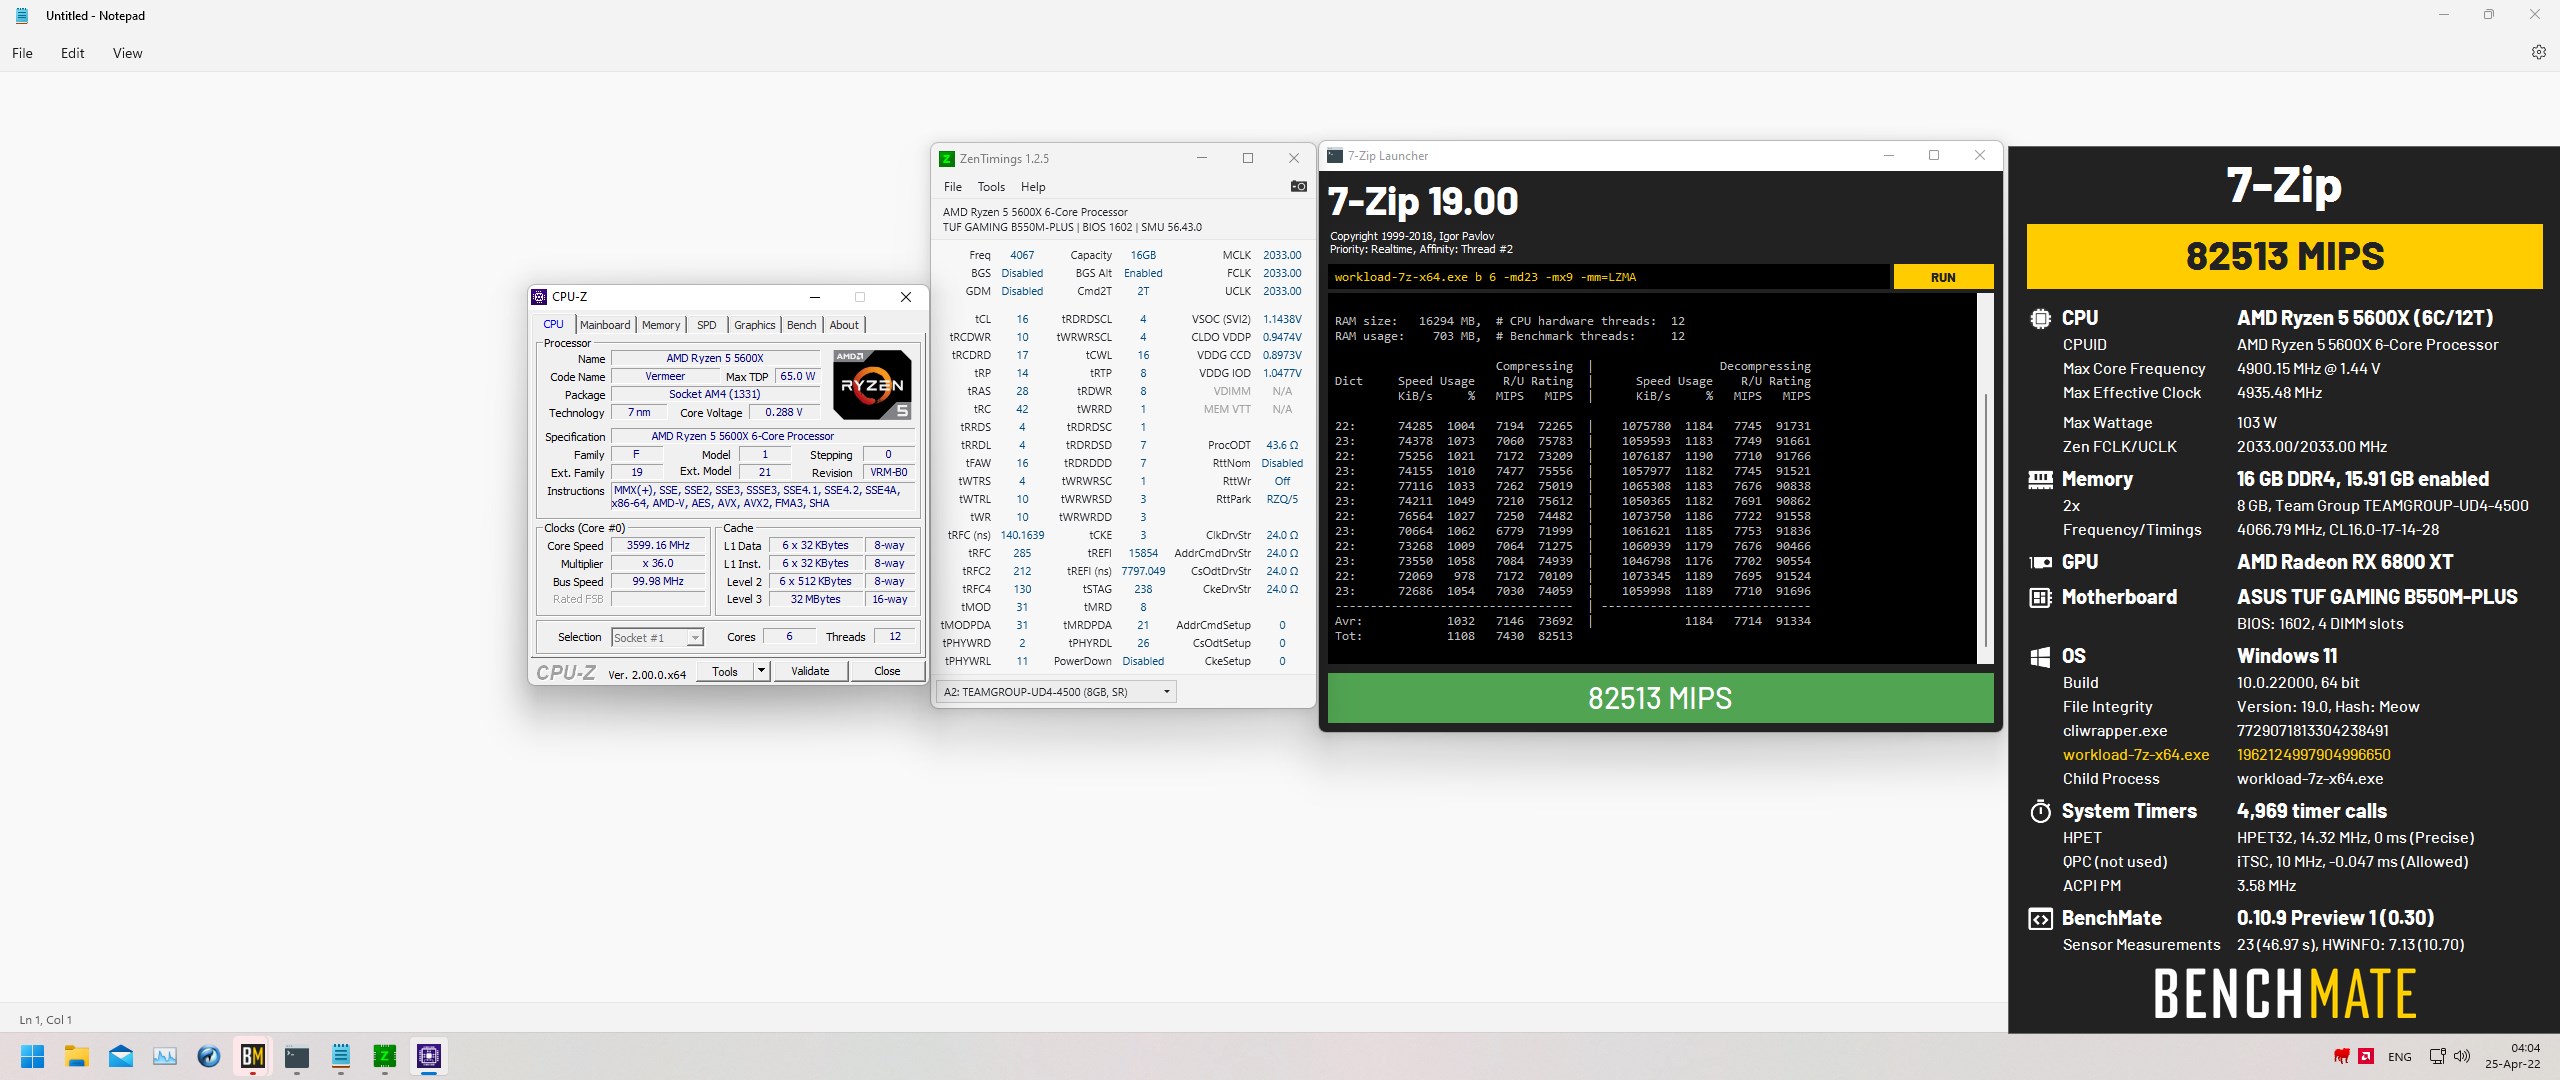Switch to the CPU-Z Mainboard tab
The image size is (2560, 1080).
[x=605, y=325]
